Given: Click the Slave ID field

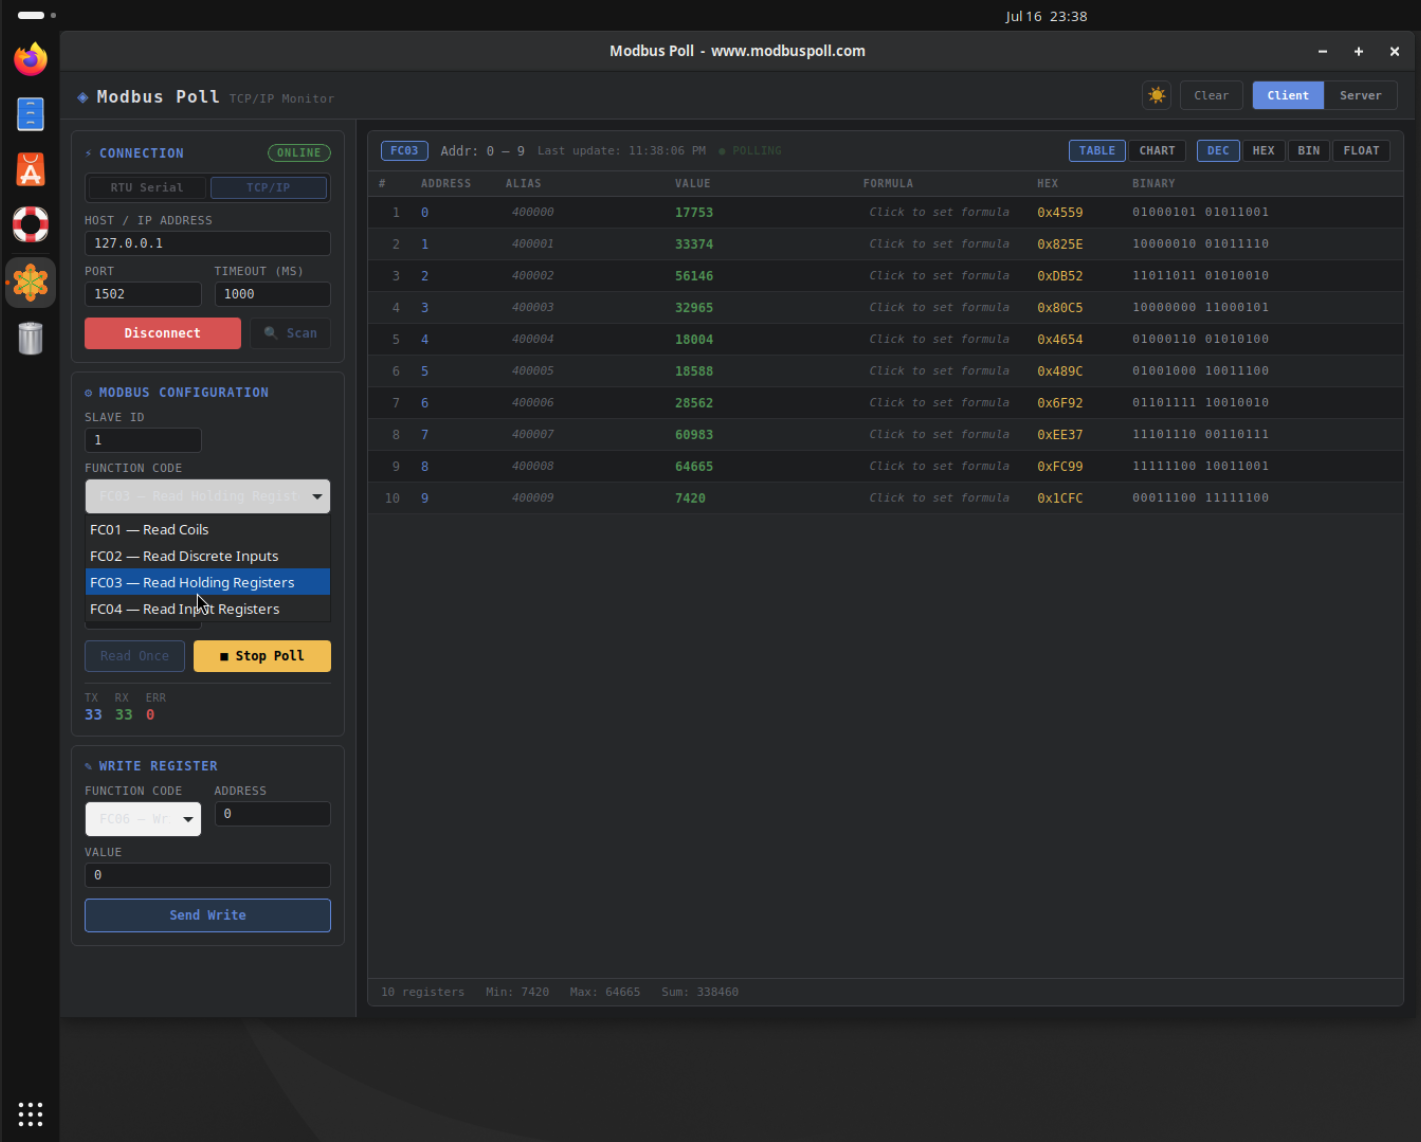Looking at the screenshot, I should coord(143,440).
